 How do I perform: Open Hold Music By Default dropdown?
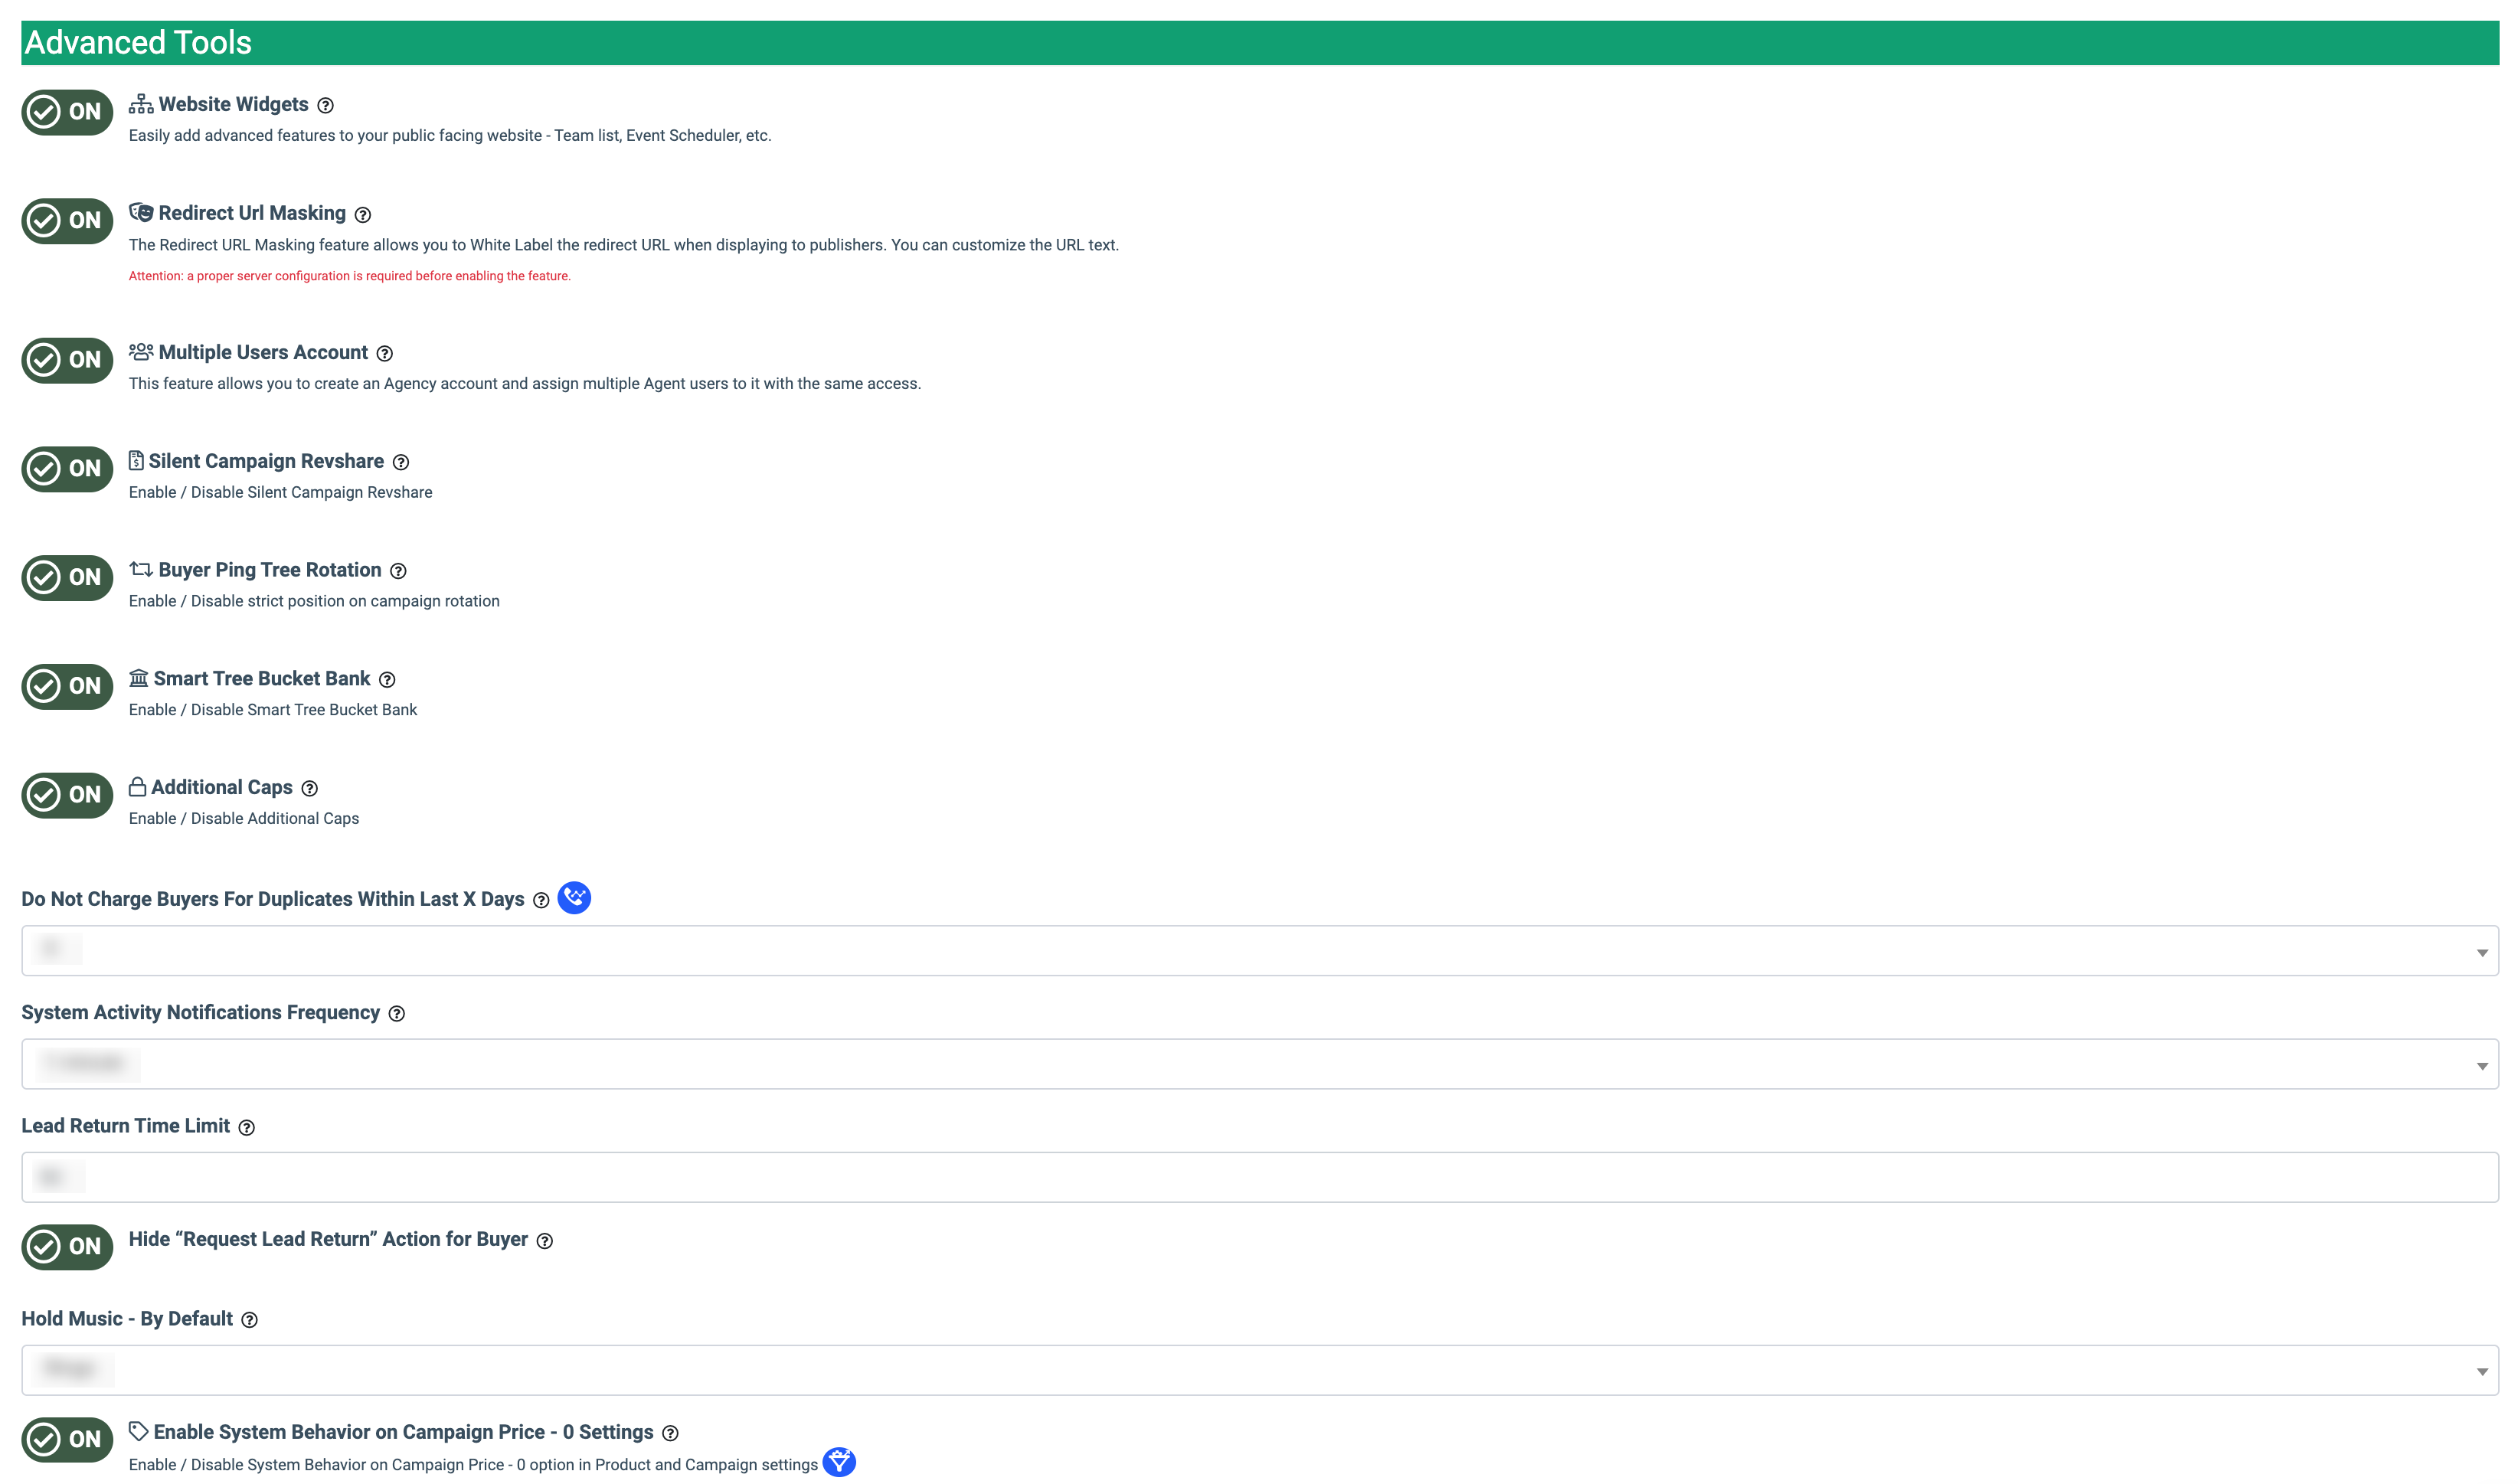[x=1259, y=1370]
